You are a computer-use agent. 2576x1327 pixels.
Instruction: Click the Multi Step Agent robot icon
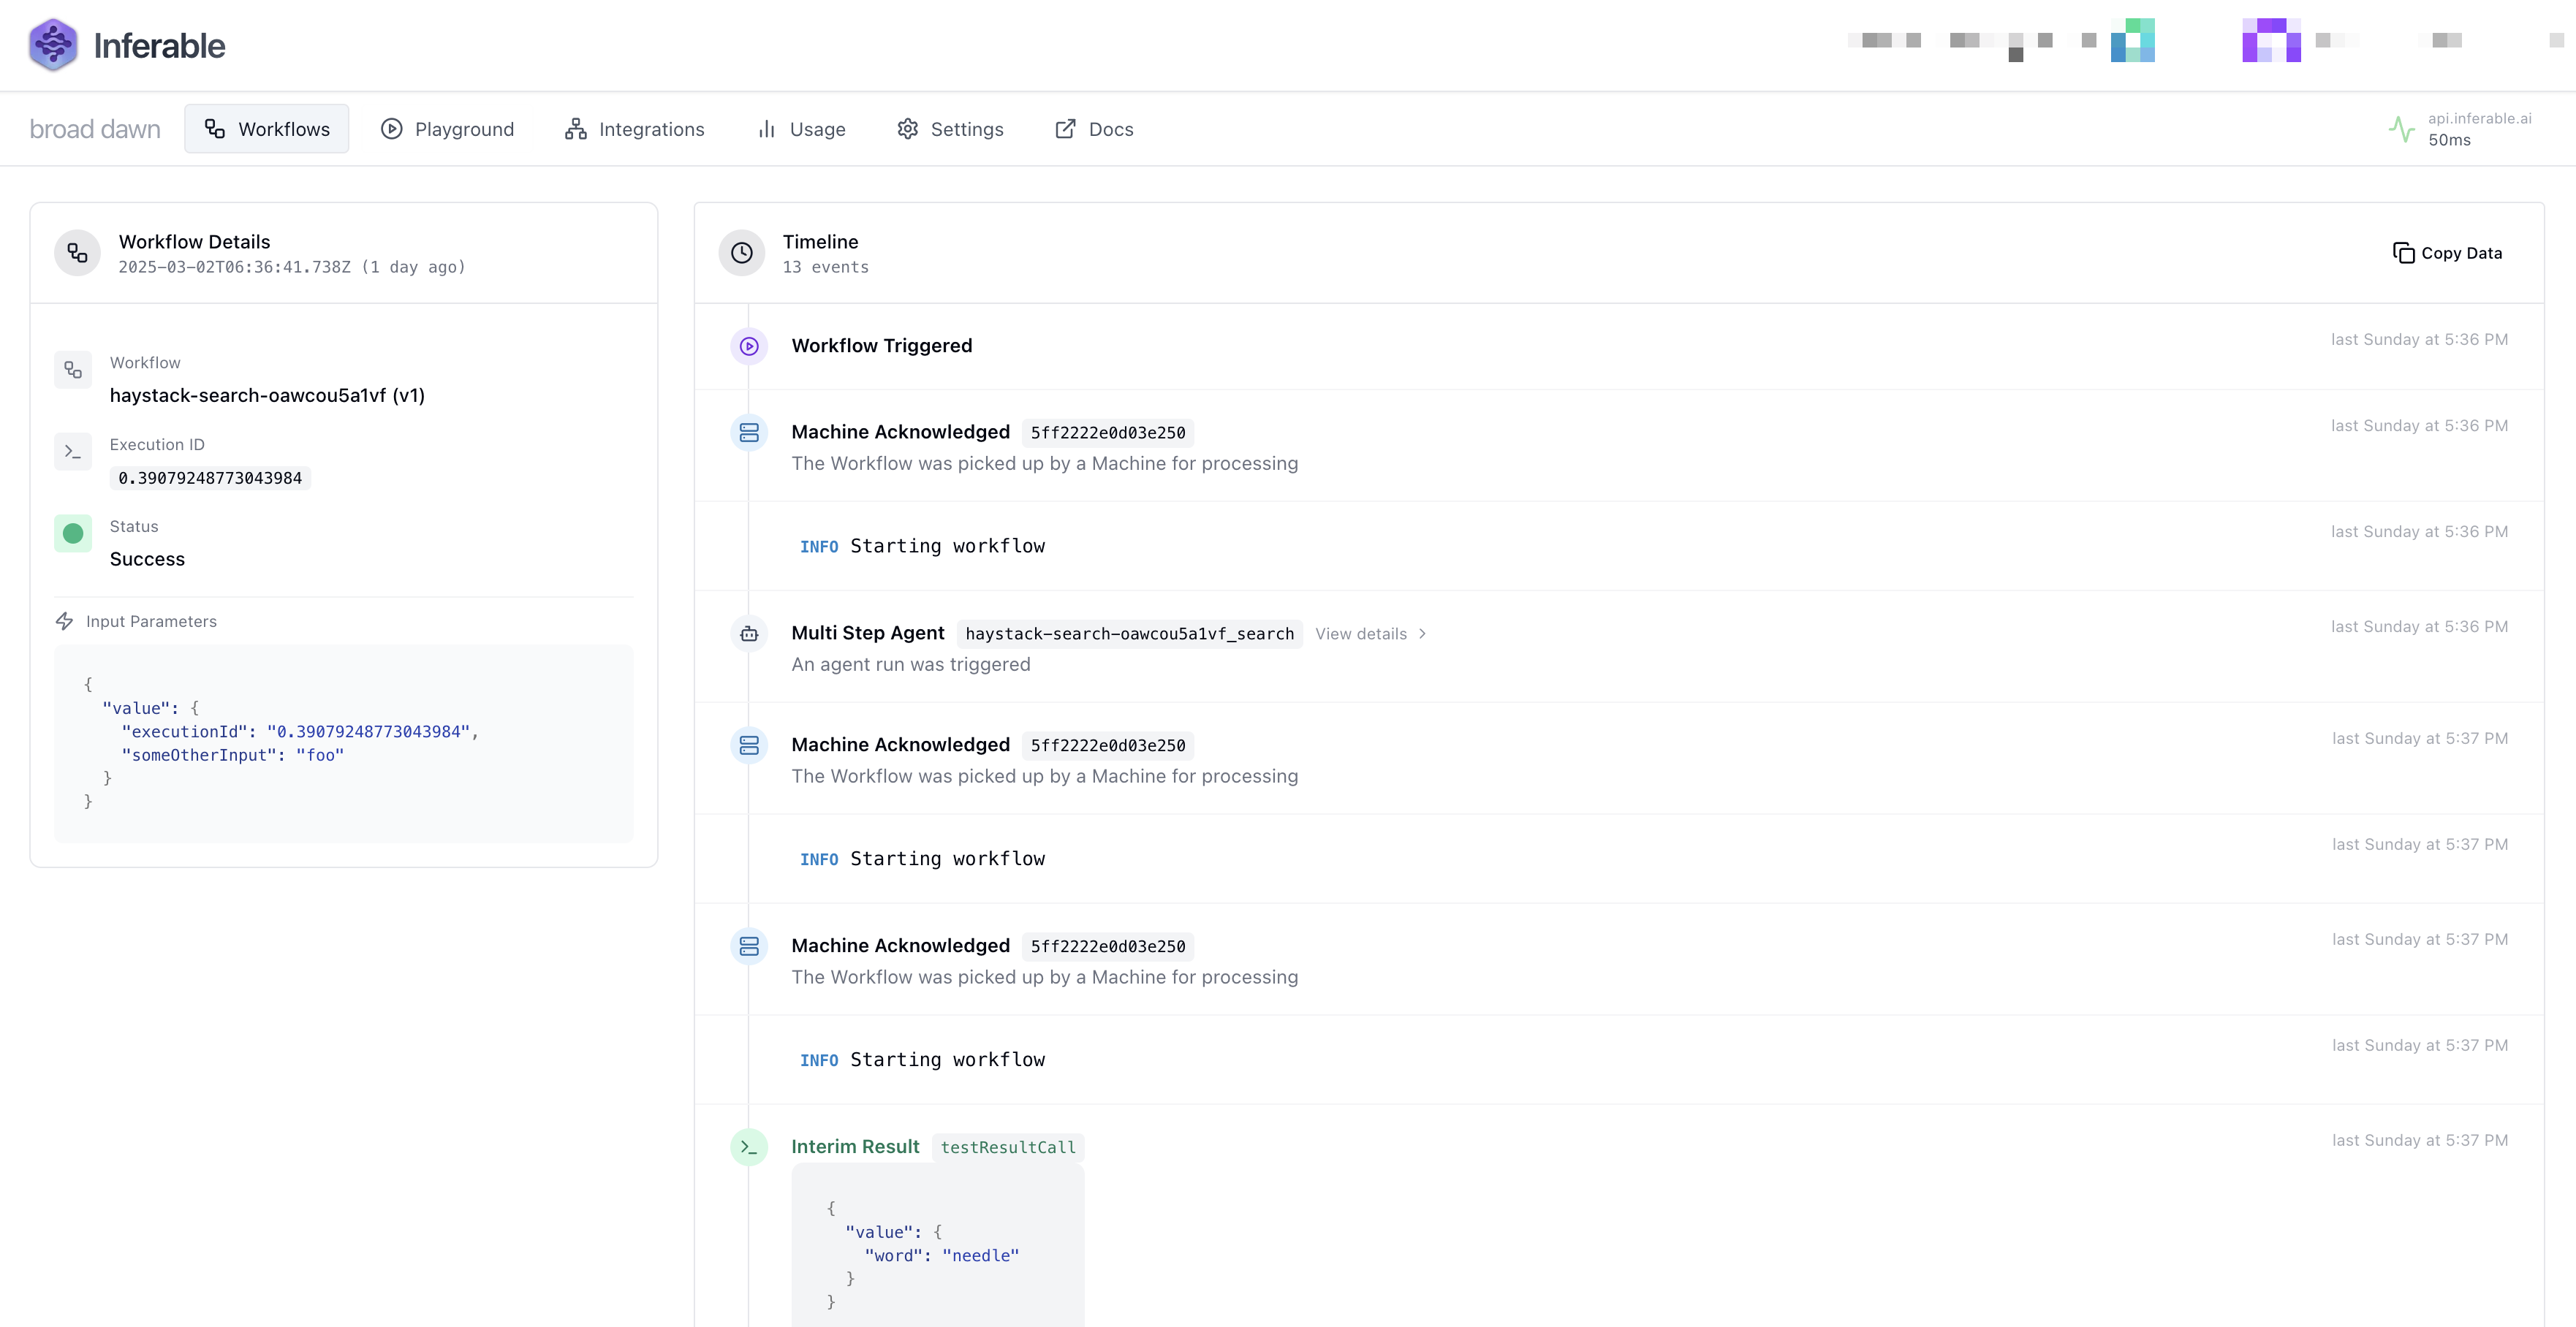(x=749, y=634)
